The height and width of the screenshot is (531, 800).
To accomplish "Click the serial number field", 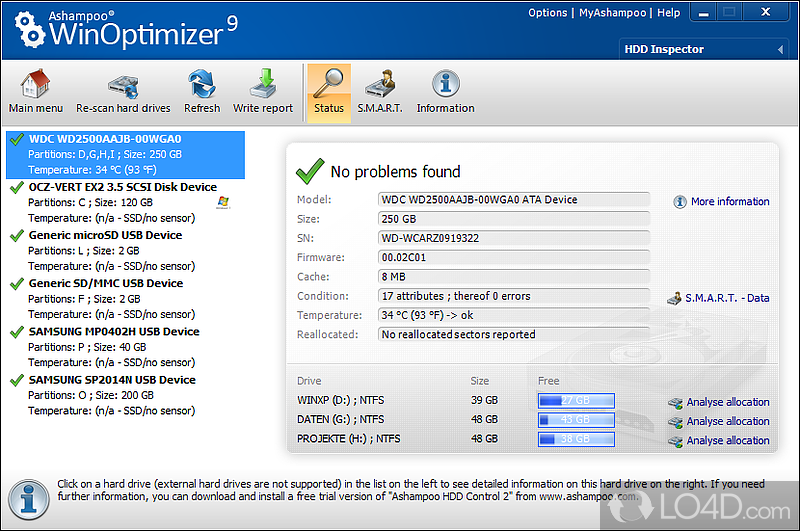I will point(513,238).
